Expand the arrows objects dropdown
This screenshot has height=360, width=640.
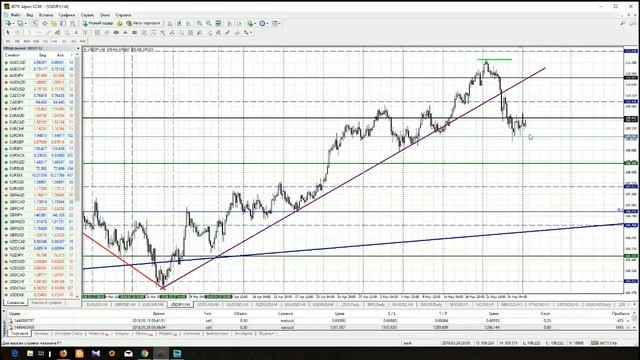251,32
